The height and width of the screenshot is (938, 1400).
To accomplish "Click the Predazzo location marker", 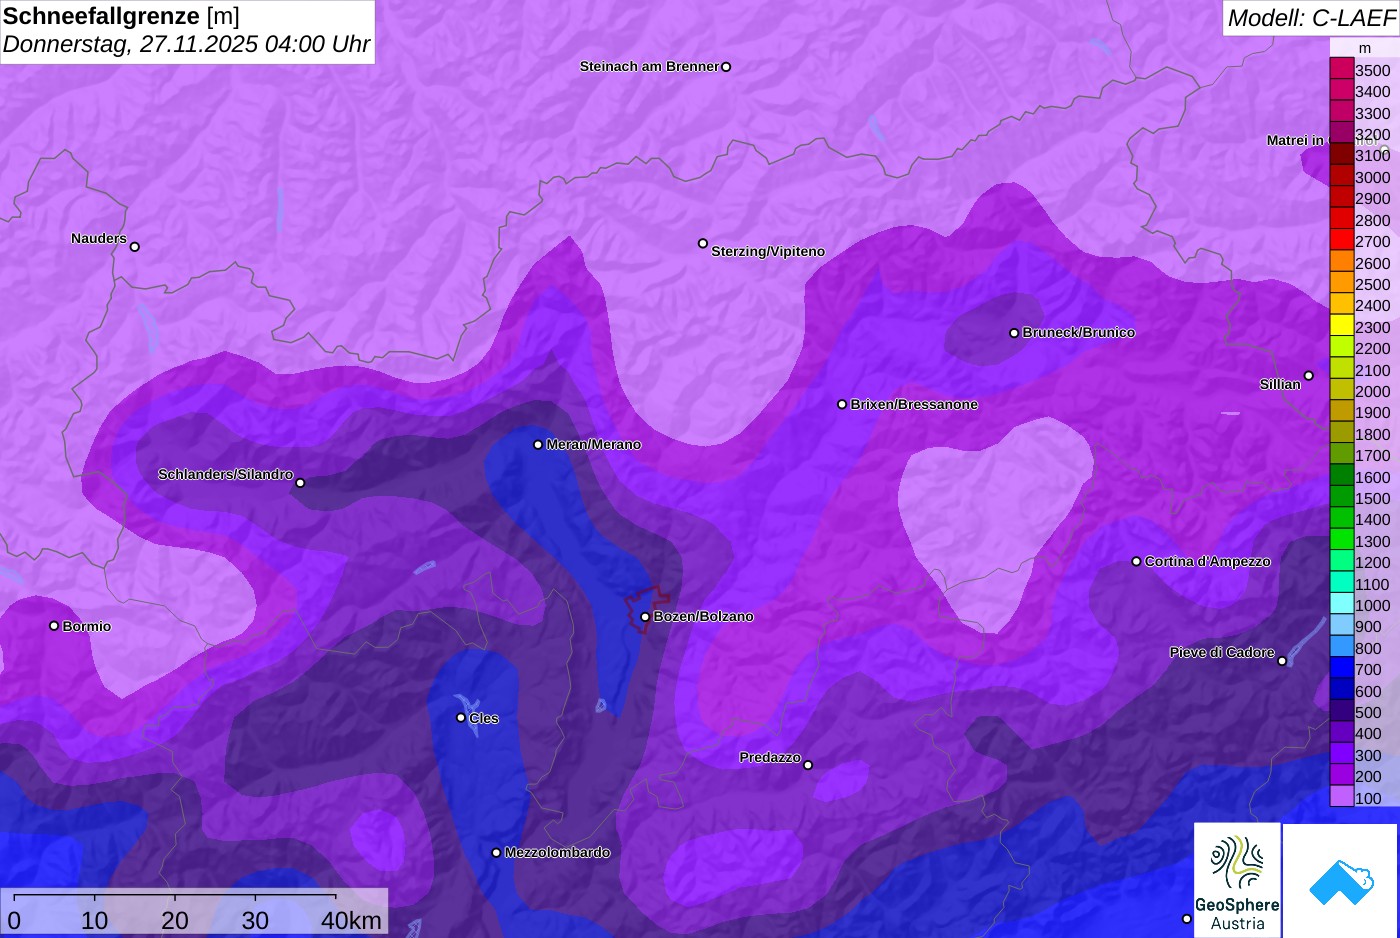I will 808,765.
